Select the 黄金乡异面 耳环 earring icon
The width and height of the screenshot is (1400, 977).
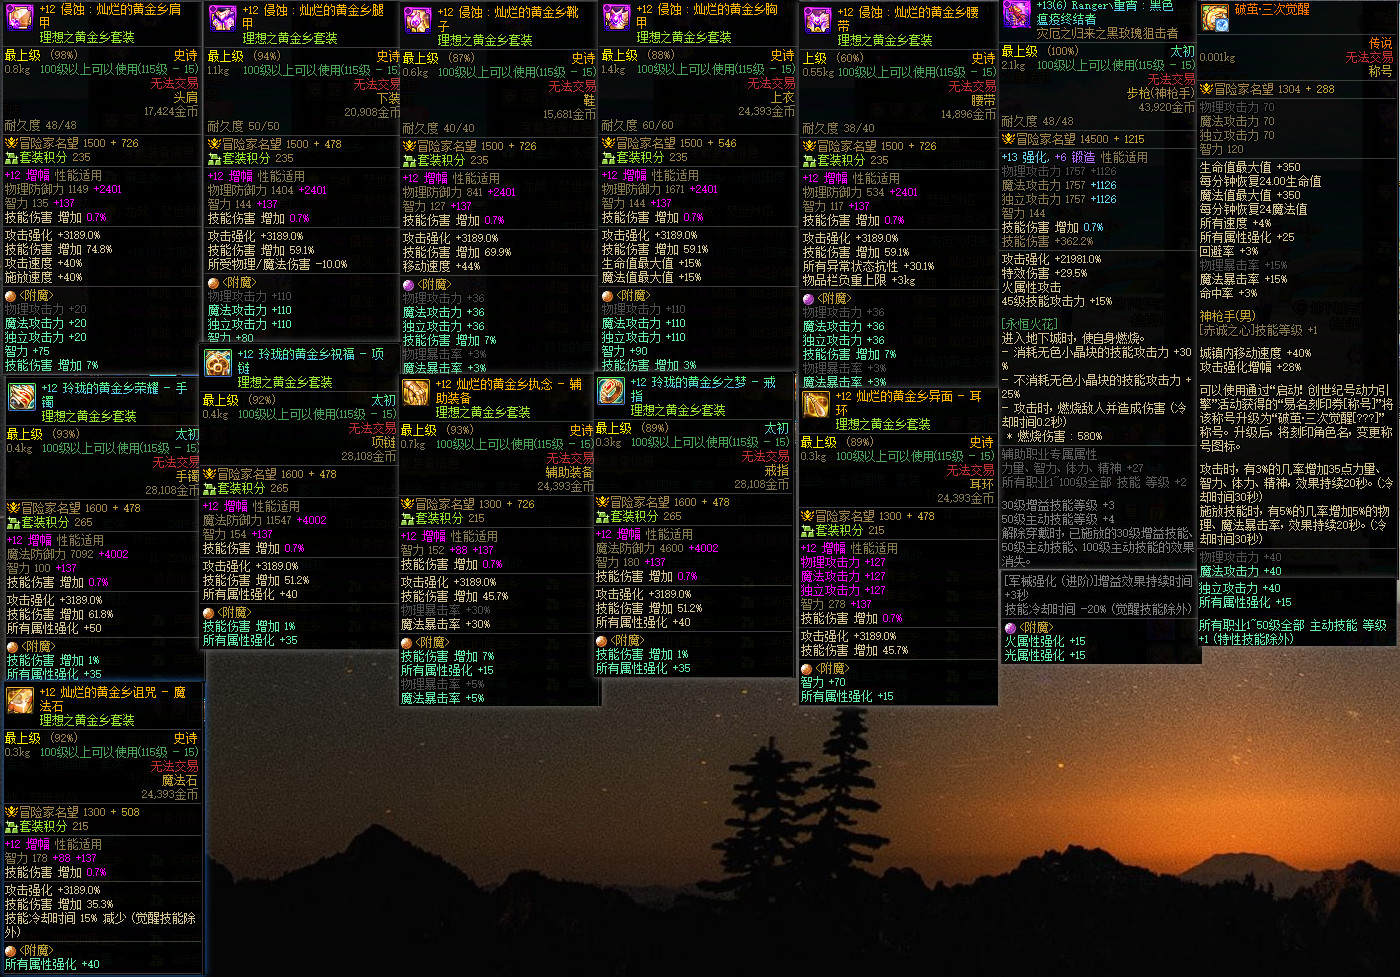click(816, 404)
